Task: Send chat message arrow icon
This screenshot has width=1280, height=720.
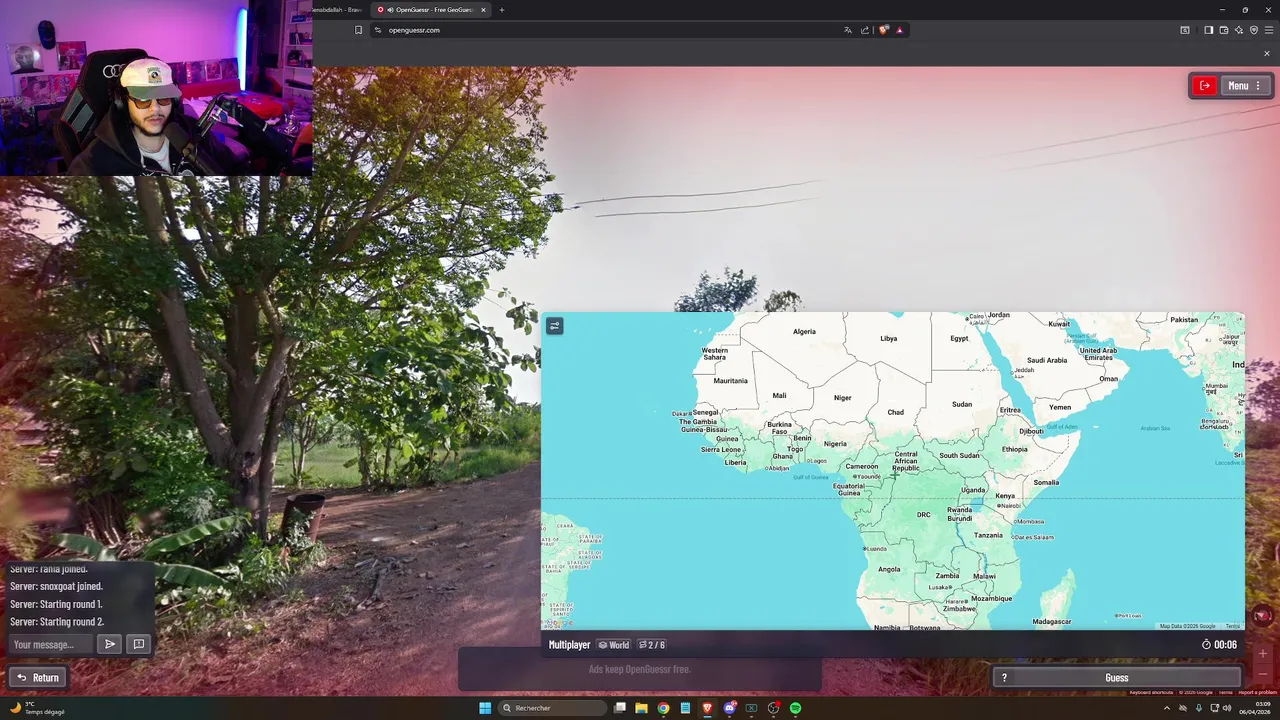Action: coord(110,645)
